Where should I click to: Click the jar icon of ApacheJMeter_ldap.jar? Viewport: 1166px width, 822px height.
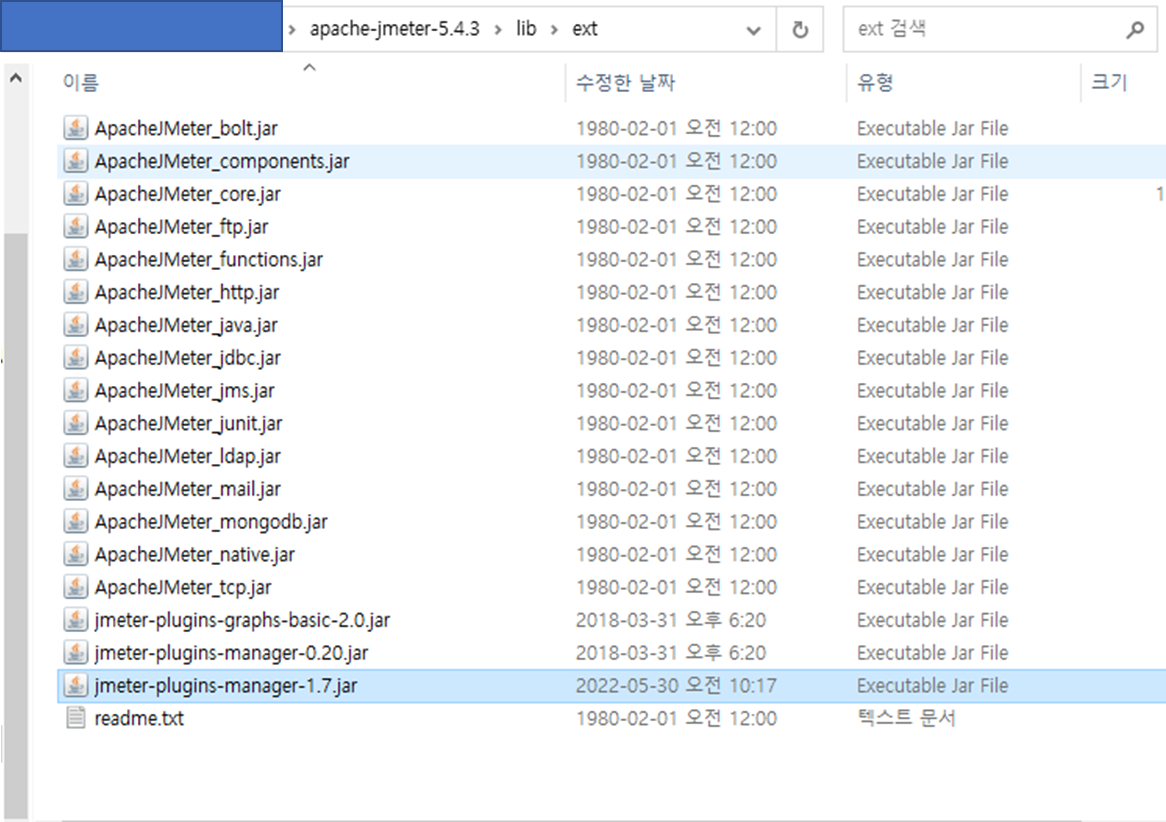75,455
